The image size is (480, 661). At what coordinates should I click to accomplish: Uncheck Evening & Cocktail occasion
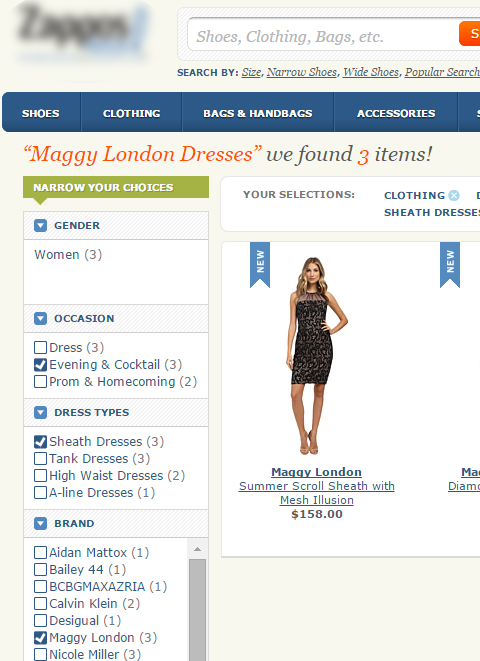click(x=40, y=365)
